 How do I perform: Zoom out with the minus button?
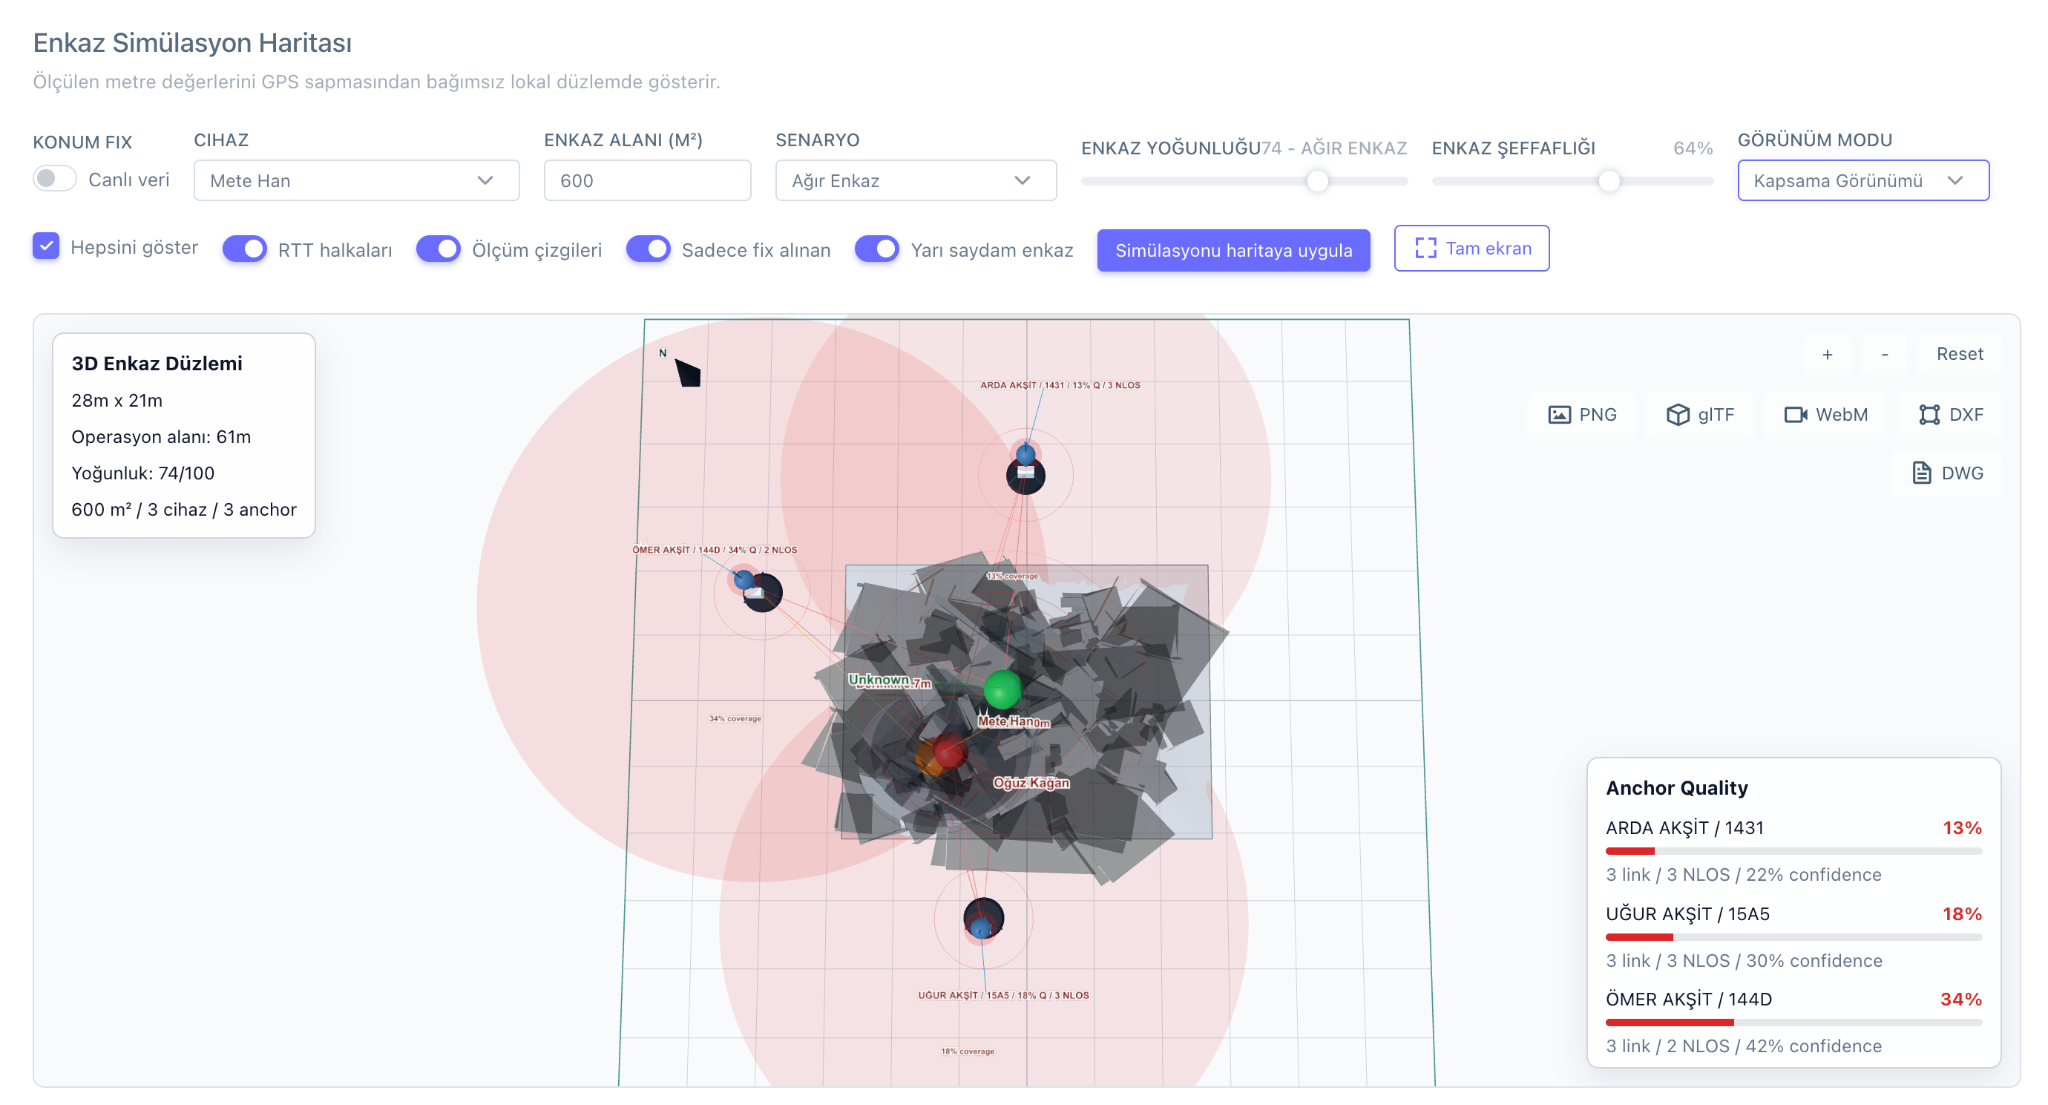point(1885,354)
